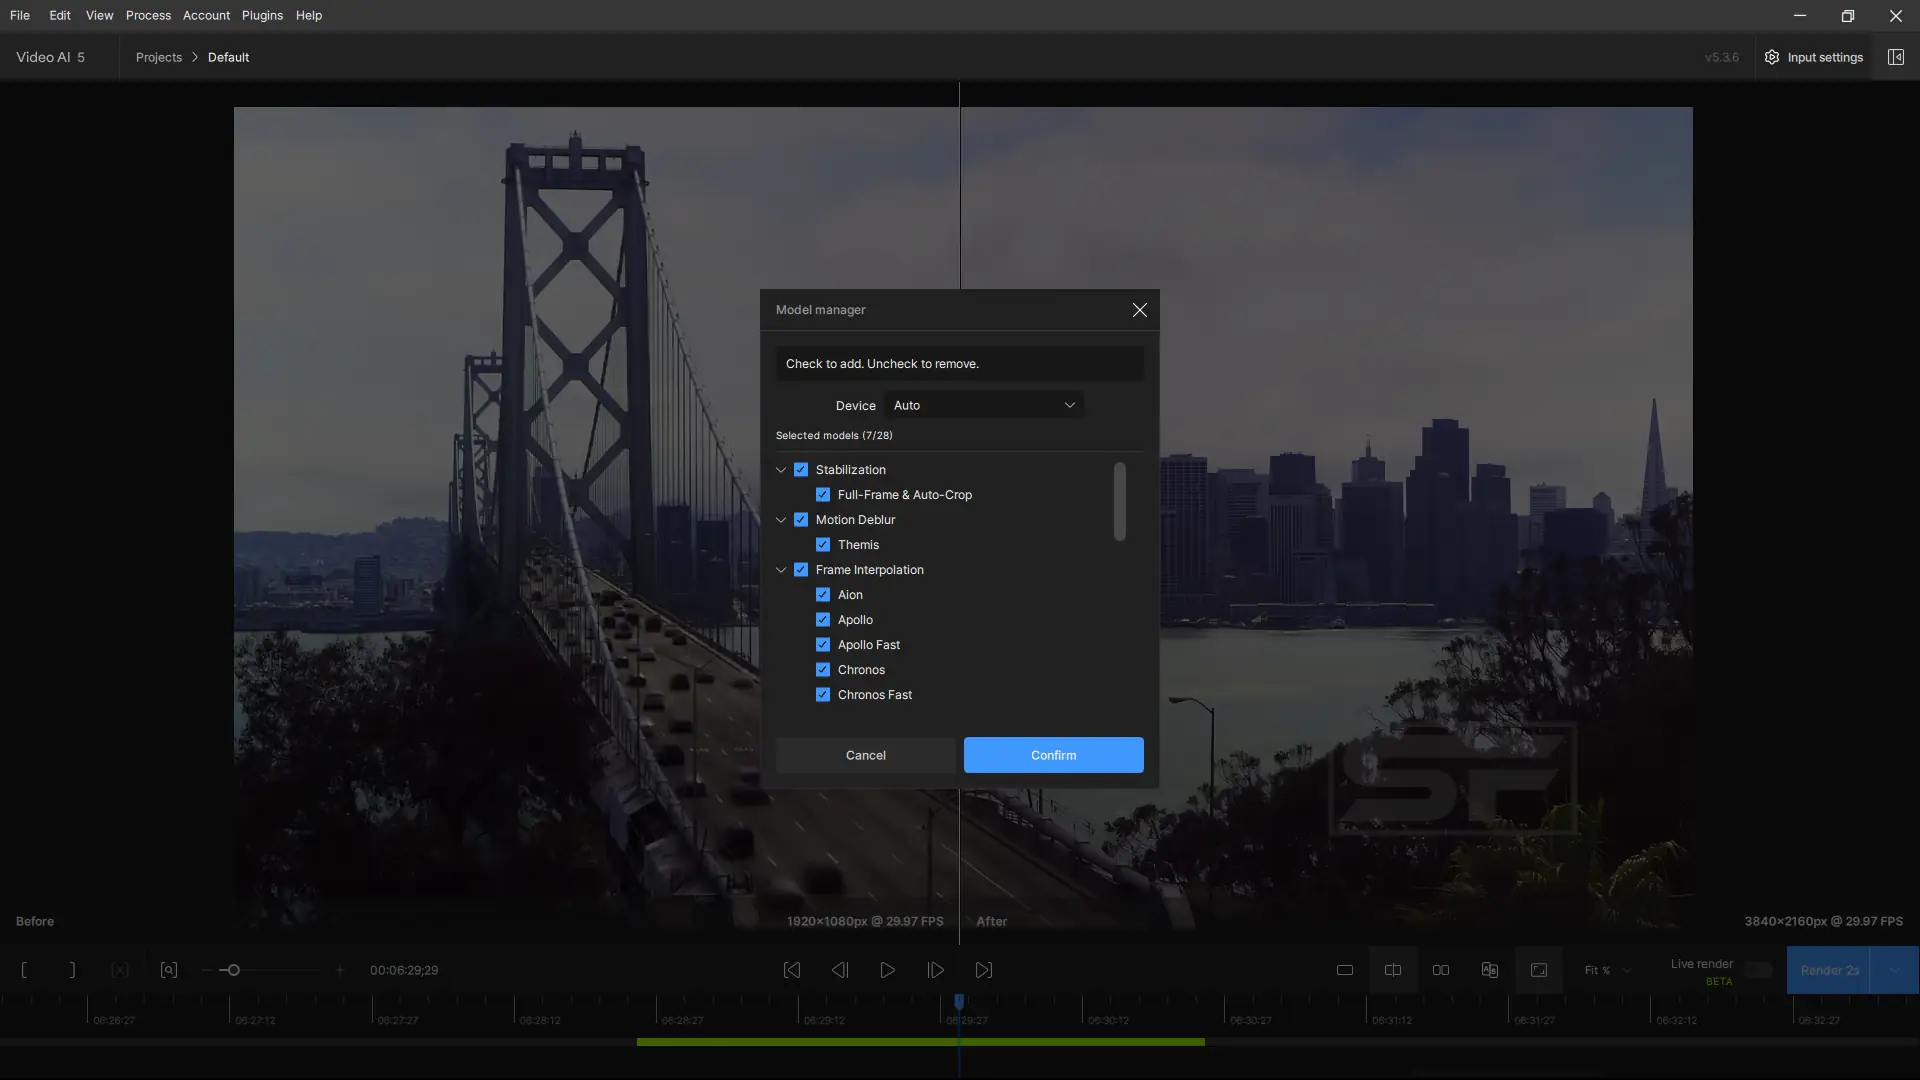The width and height of the screenshot is (1920, 1080).
Task: Toggle the right side panel icon
Action: click(1895, 57)
